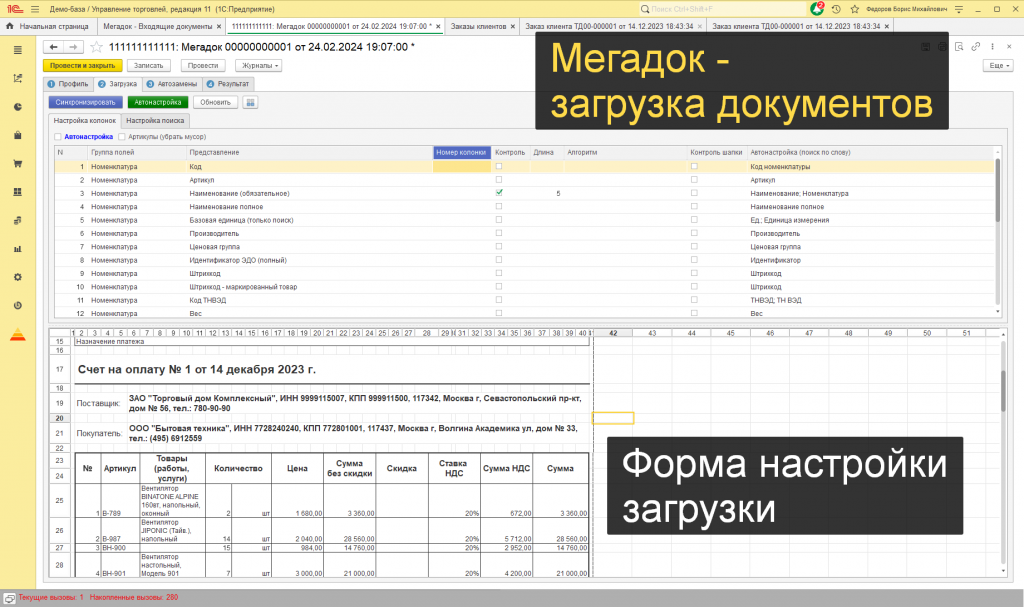The width and height of the screenshot is (1024, 607).
Task: Open the document preview magnifier icon
Action: point(959,47)
